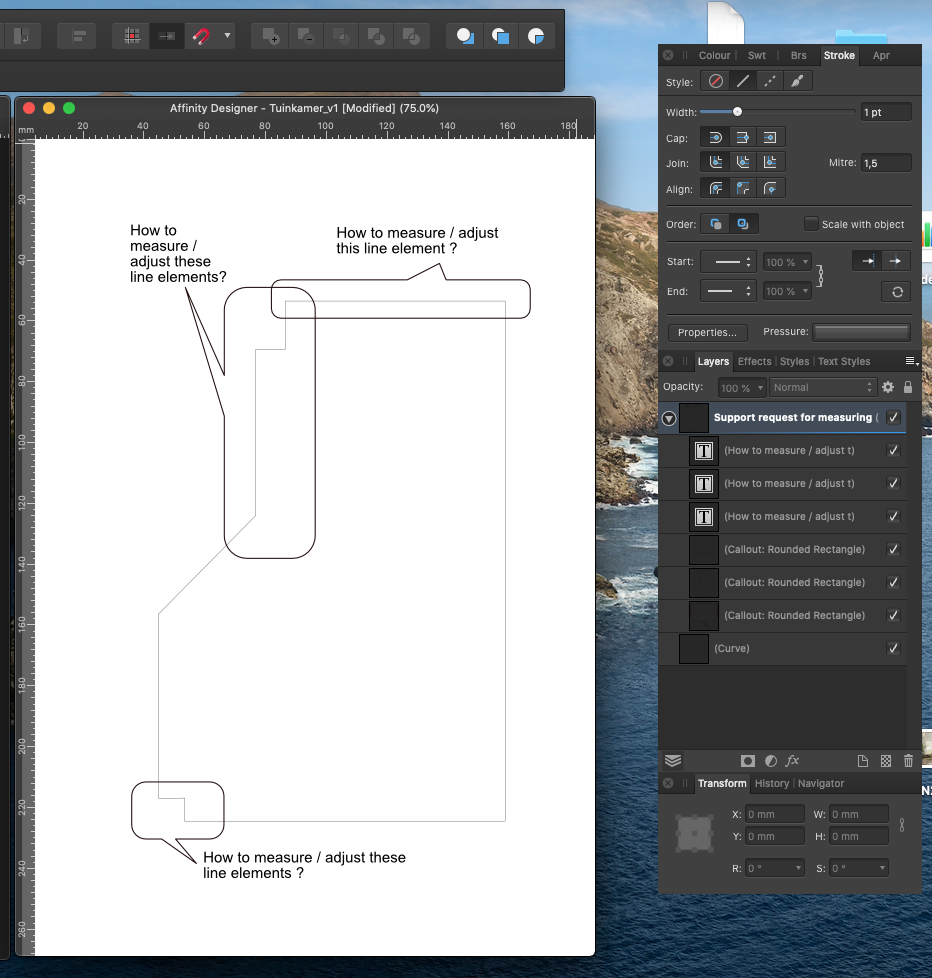Screen dimensions: 932x978
Task: Toggle the layer lock icon
Action: click(908, 387)
